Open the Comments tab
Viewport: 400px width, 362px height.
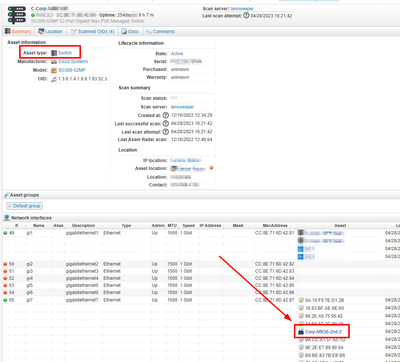point(160,31)
